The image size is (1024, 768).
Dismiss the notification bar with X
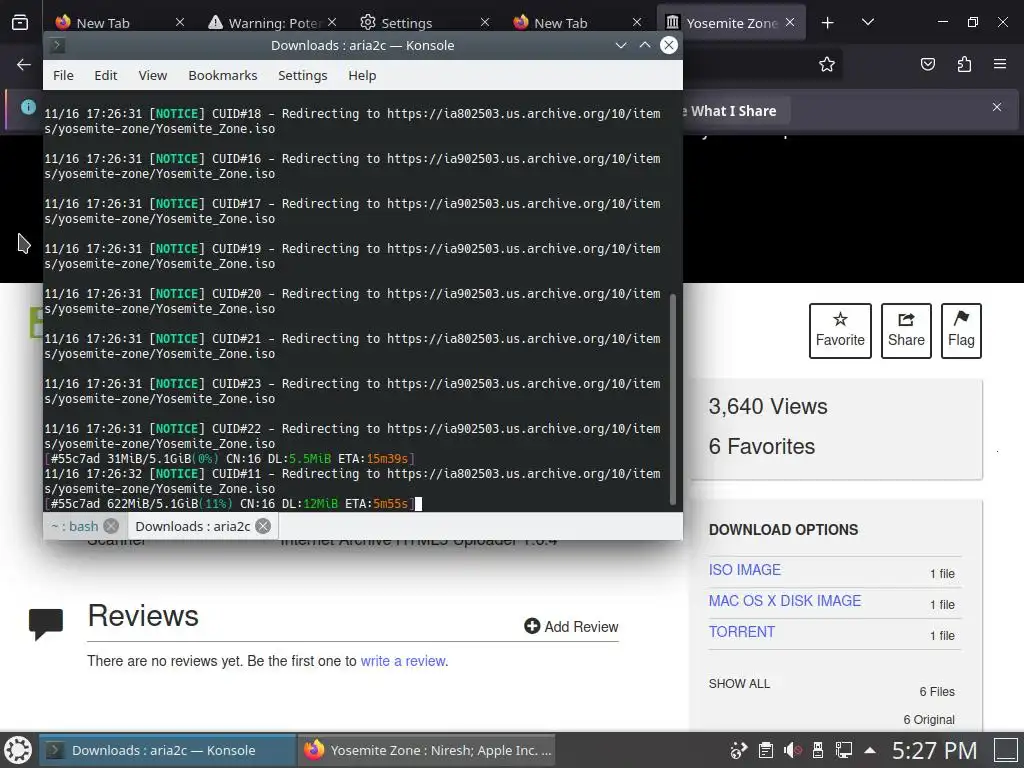click(x=997, y=107)
